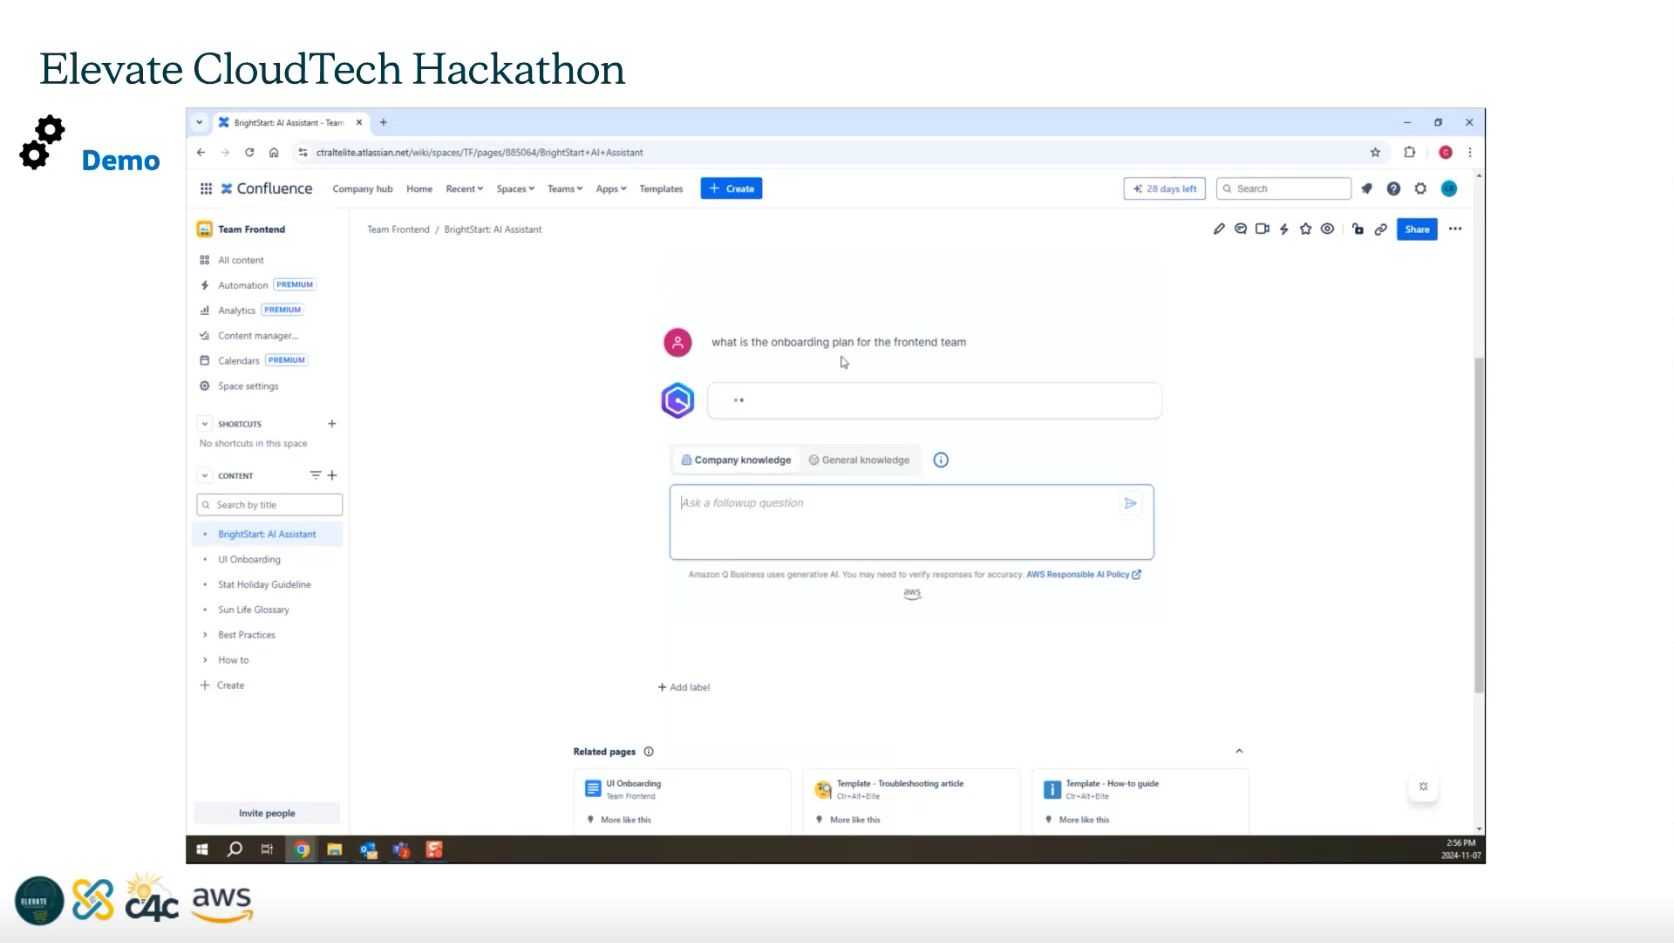Add a shortcut with plus icon
Image resolution: width=1674 pixels, height=943 pixels.
[x=332, y=424]
